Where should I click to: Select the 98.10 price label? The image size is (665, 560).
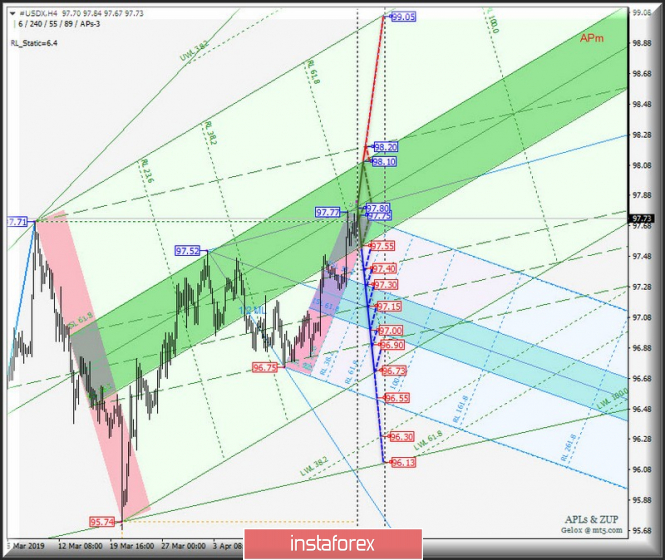click(384, 161)
